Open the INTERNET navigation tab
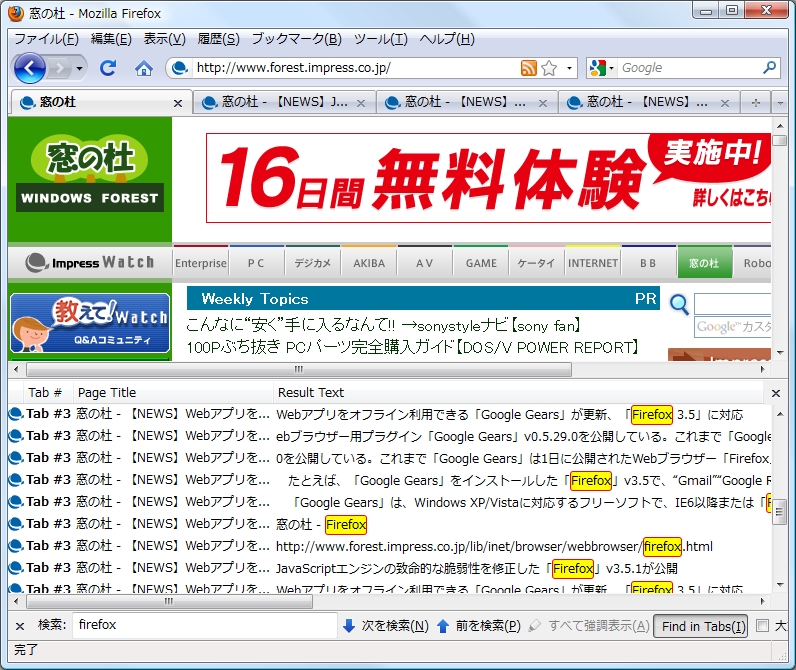 [592, 263]
